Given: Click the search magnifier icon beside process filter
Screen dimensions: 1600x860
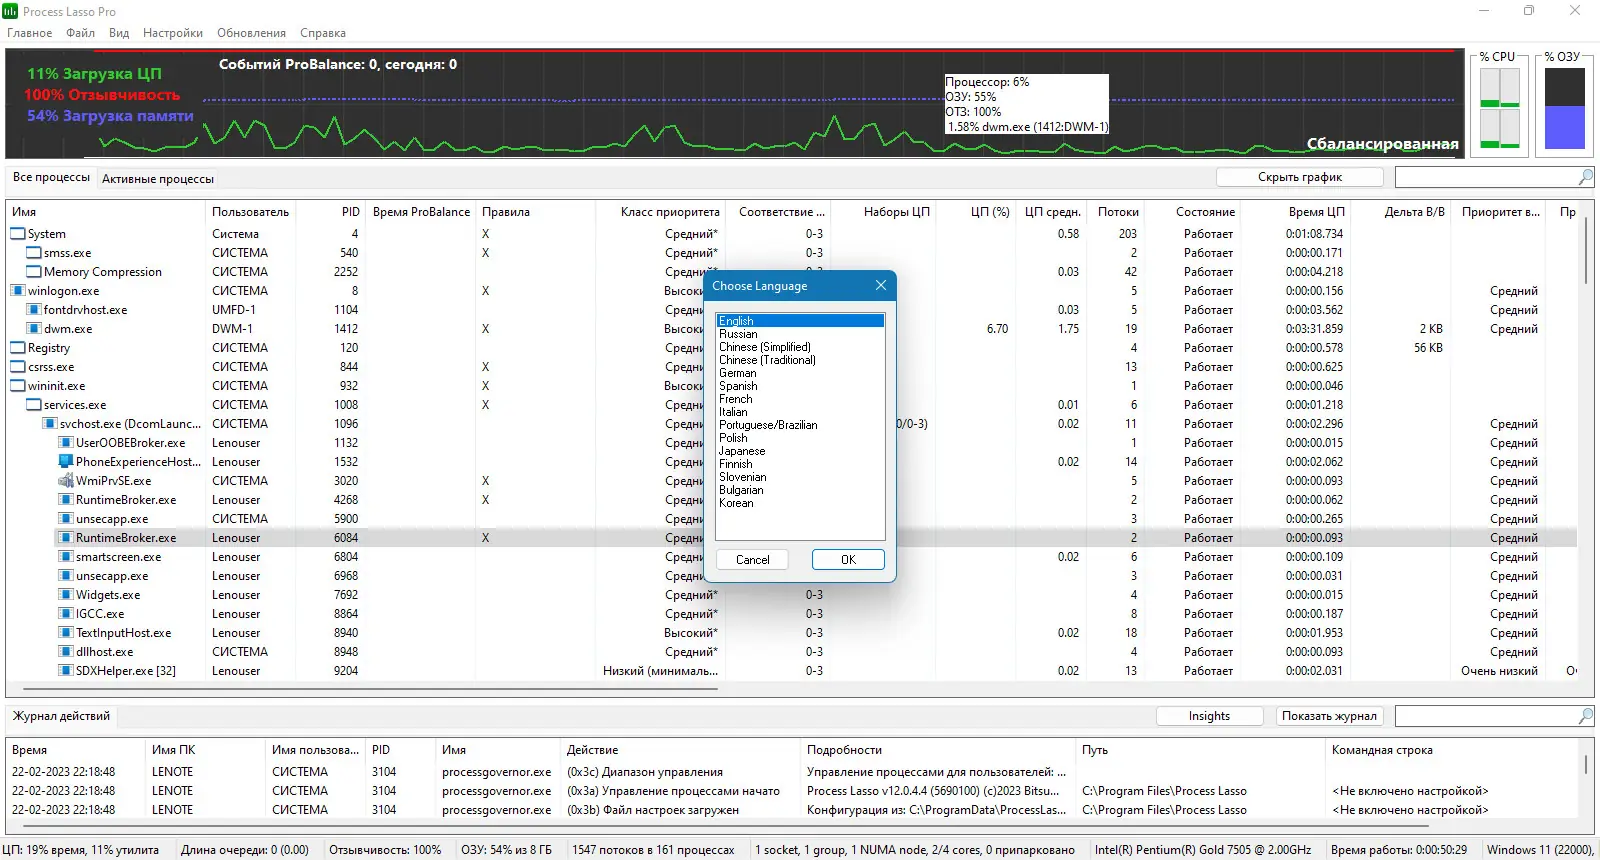Looking at the screenshot, I should point(1585,177).
